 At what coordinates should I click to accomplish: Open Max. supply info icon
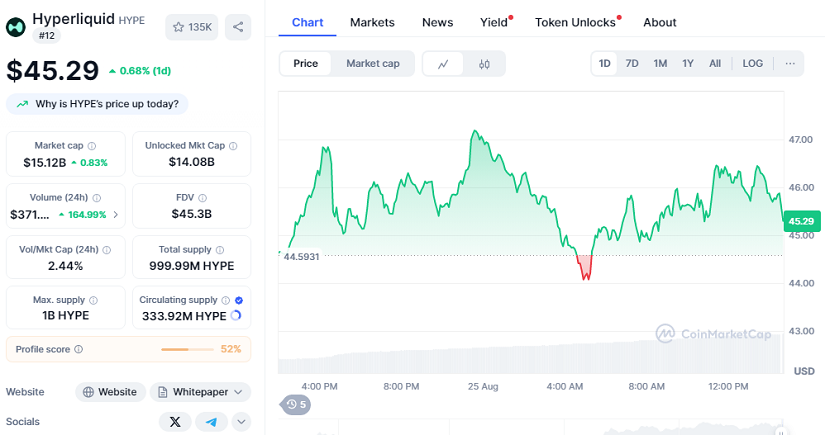coord(93,300)
